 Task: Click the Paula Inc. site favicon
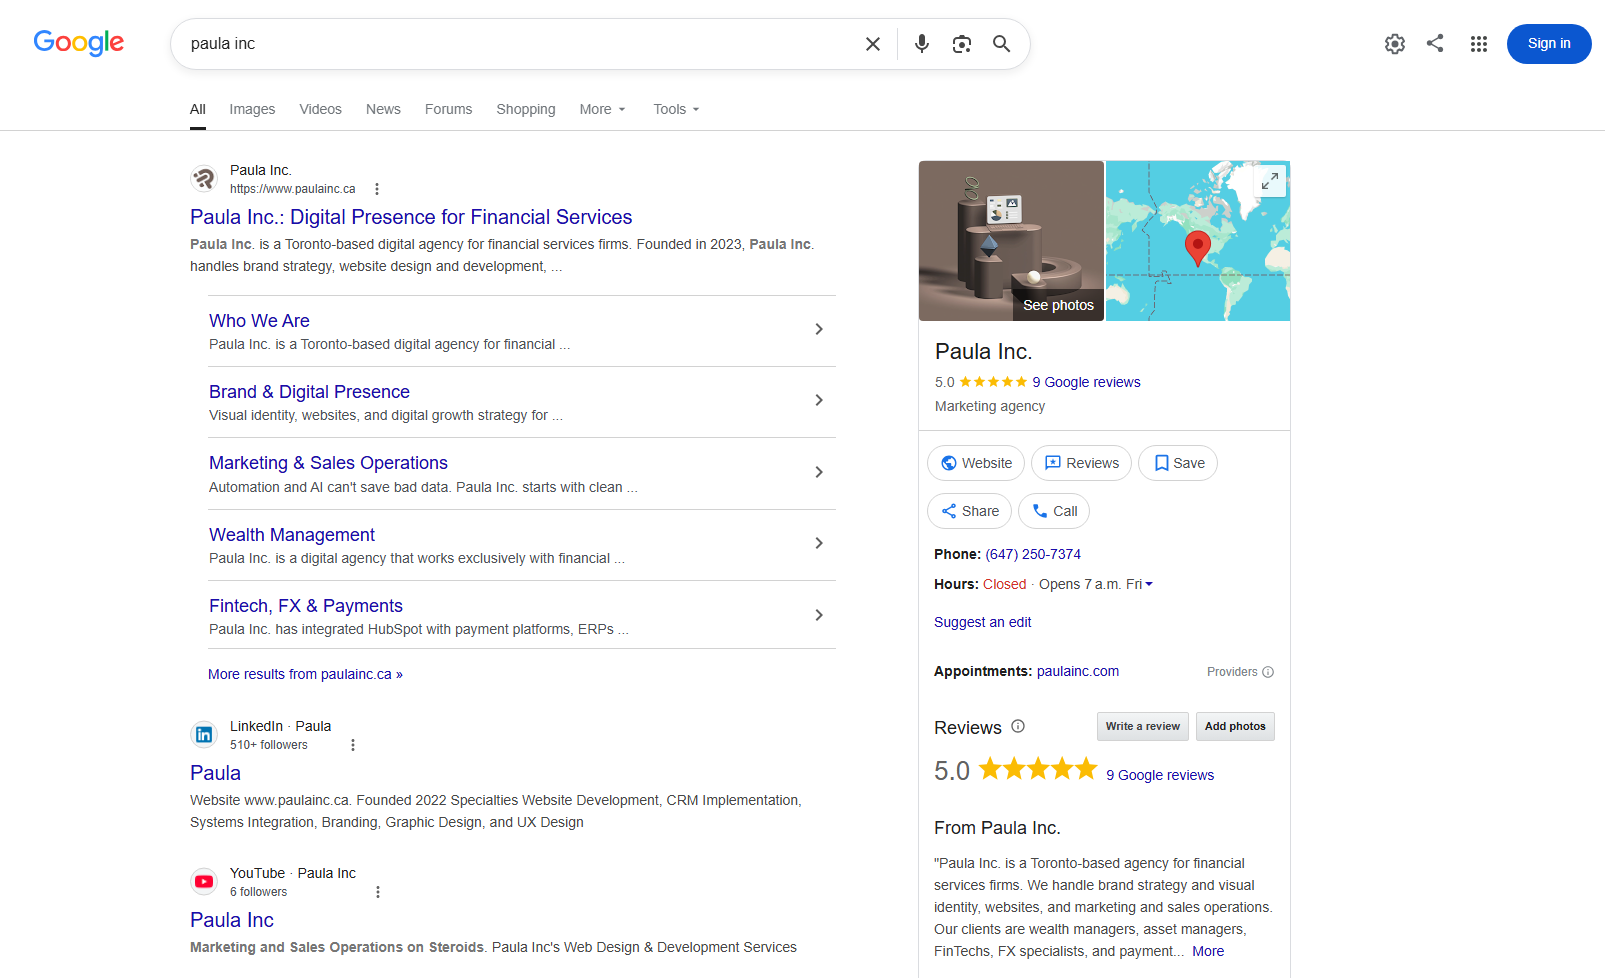(x=204, y=179)
